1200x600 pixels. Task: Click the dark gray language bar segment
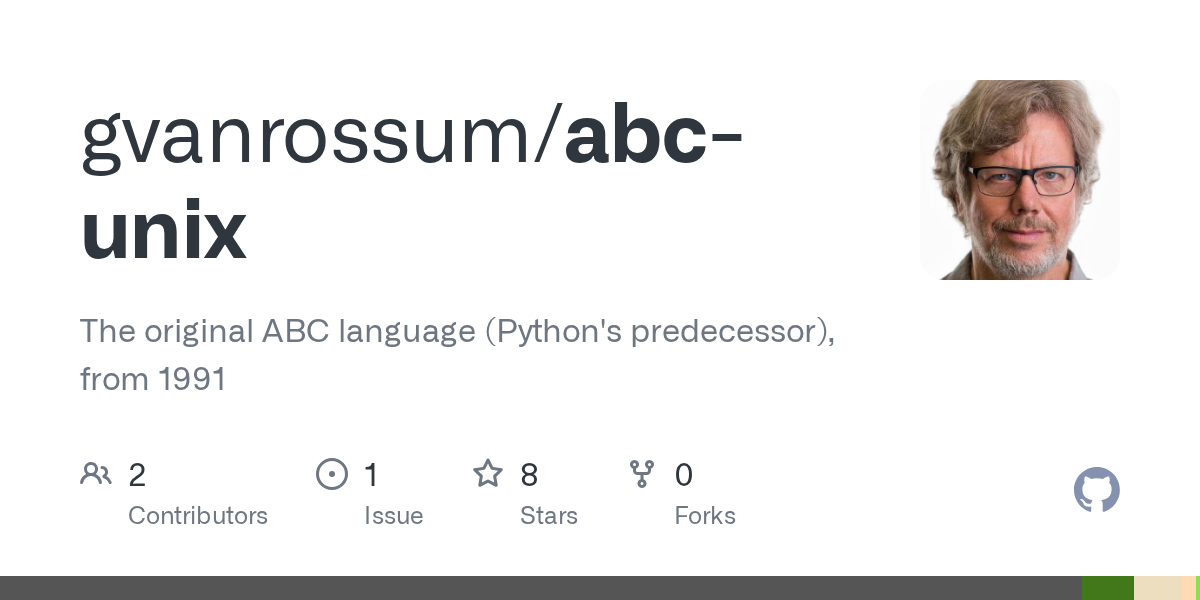[x=540, y=588]
